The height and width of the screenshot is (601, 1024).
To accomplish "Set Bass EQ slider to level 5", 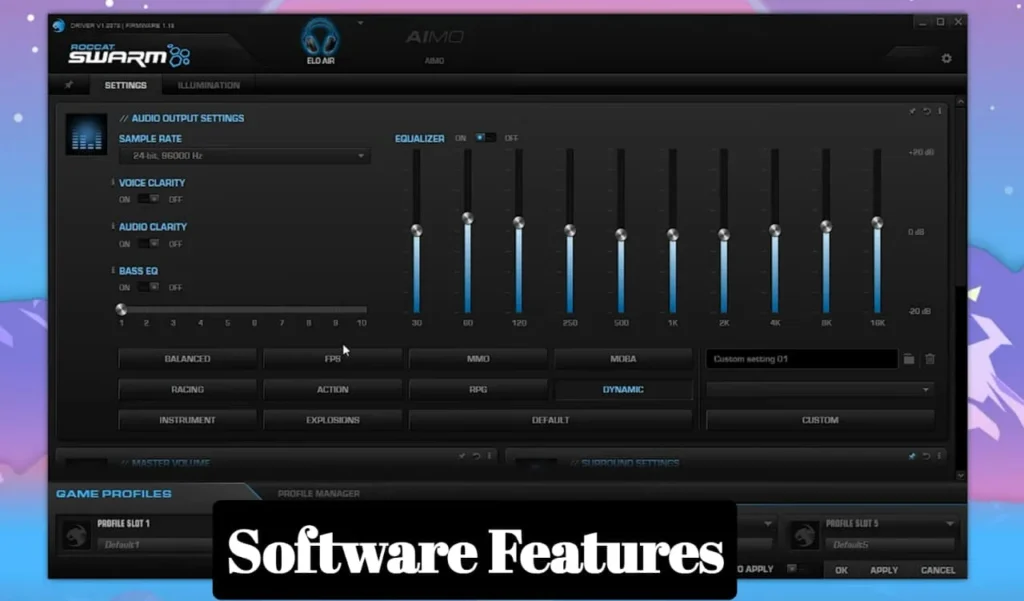I will (x=227, y=308).
